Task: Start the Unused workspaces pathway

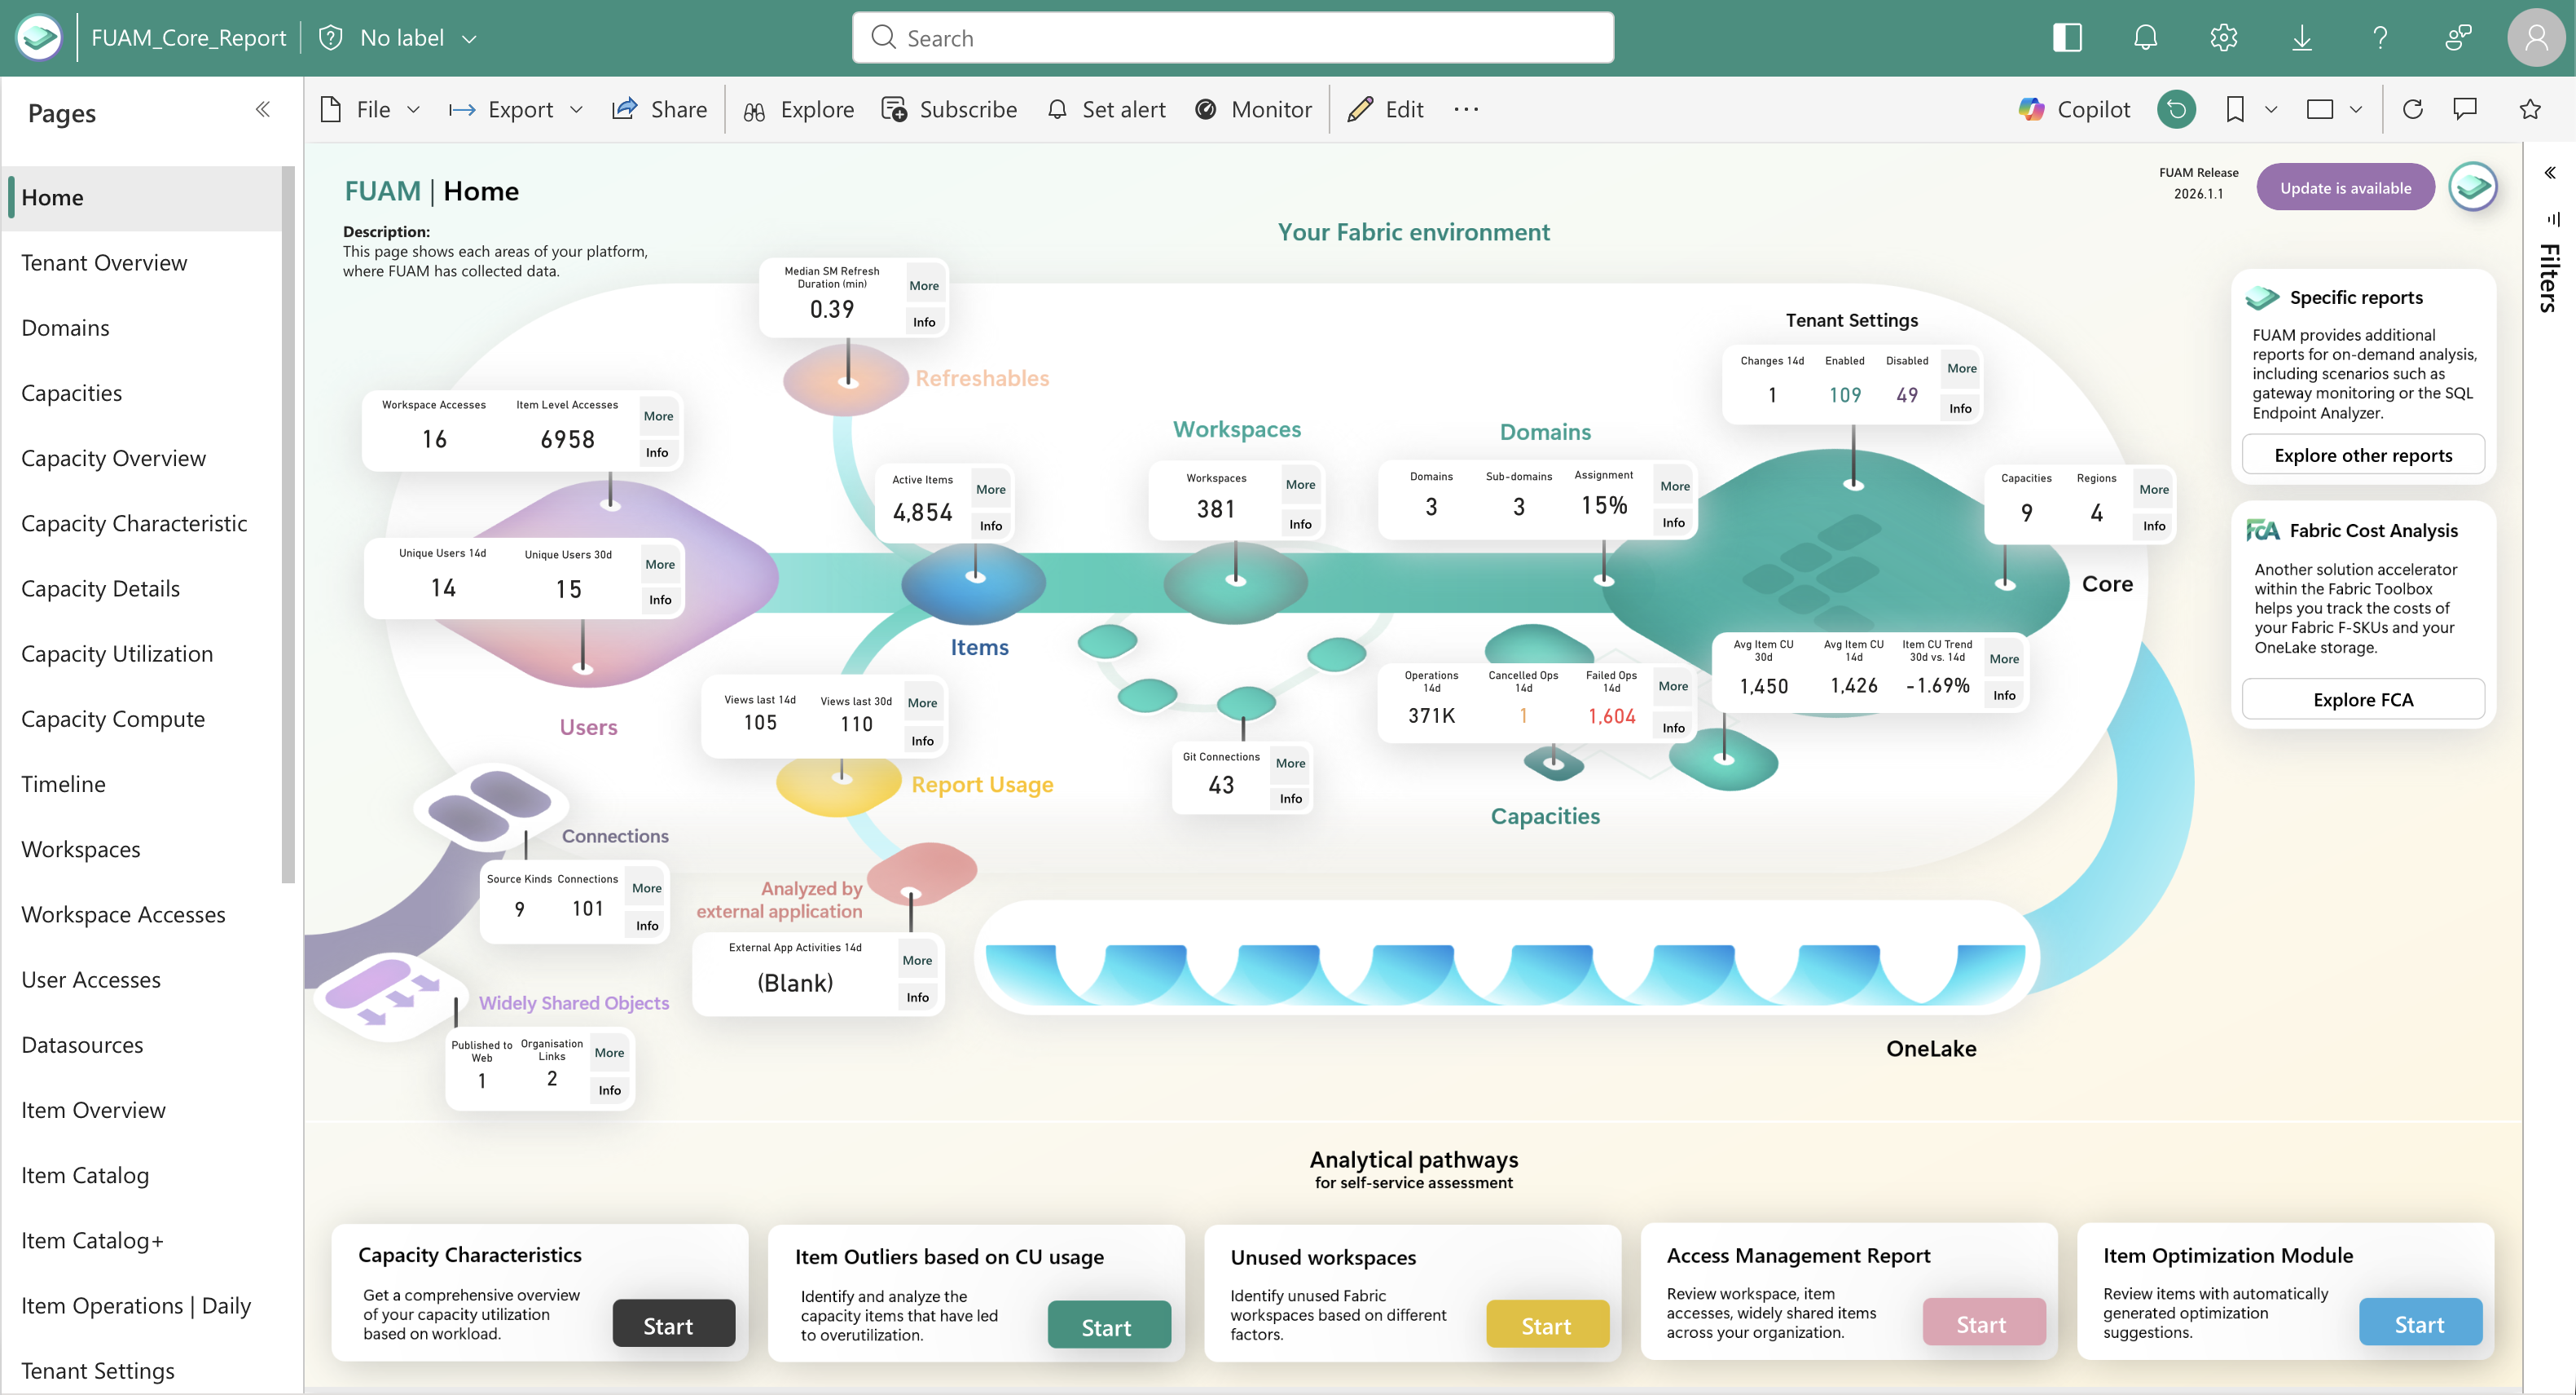Action: 1547,1324
